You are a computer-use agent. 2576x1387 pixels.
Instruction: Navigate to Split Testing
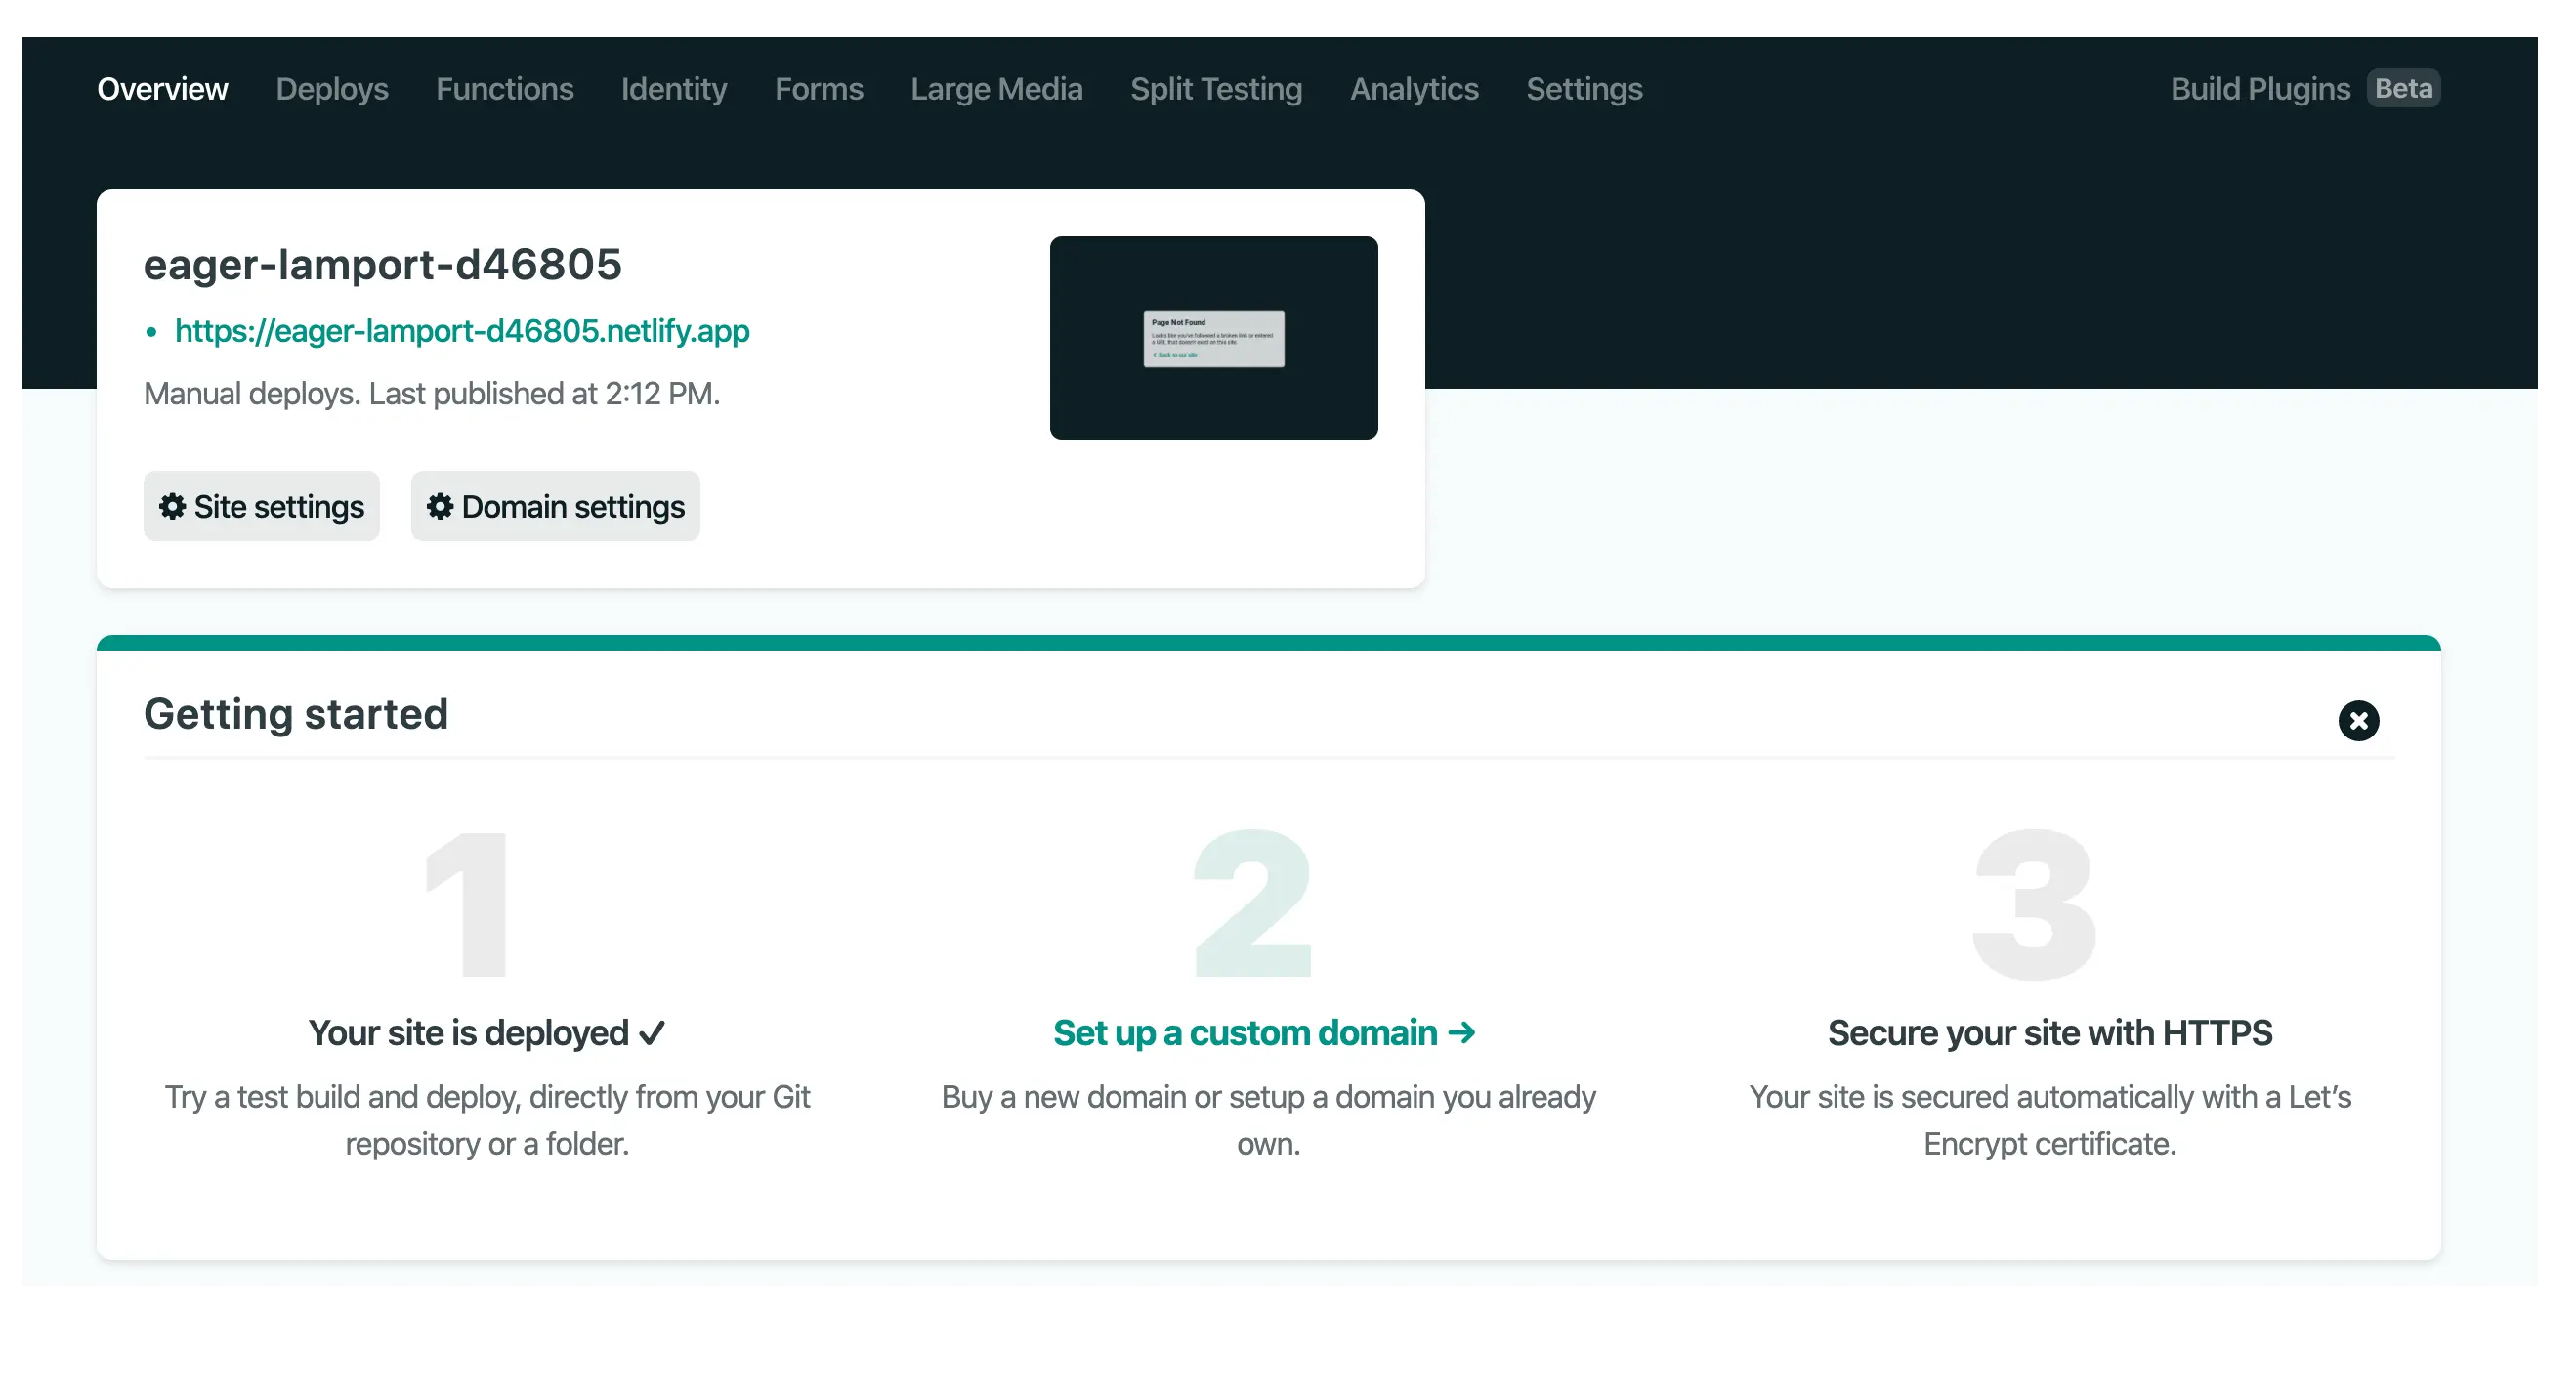[x=1216, y=89]
